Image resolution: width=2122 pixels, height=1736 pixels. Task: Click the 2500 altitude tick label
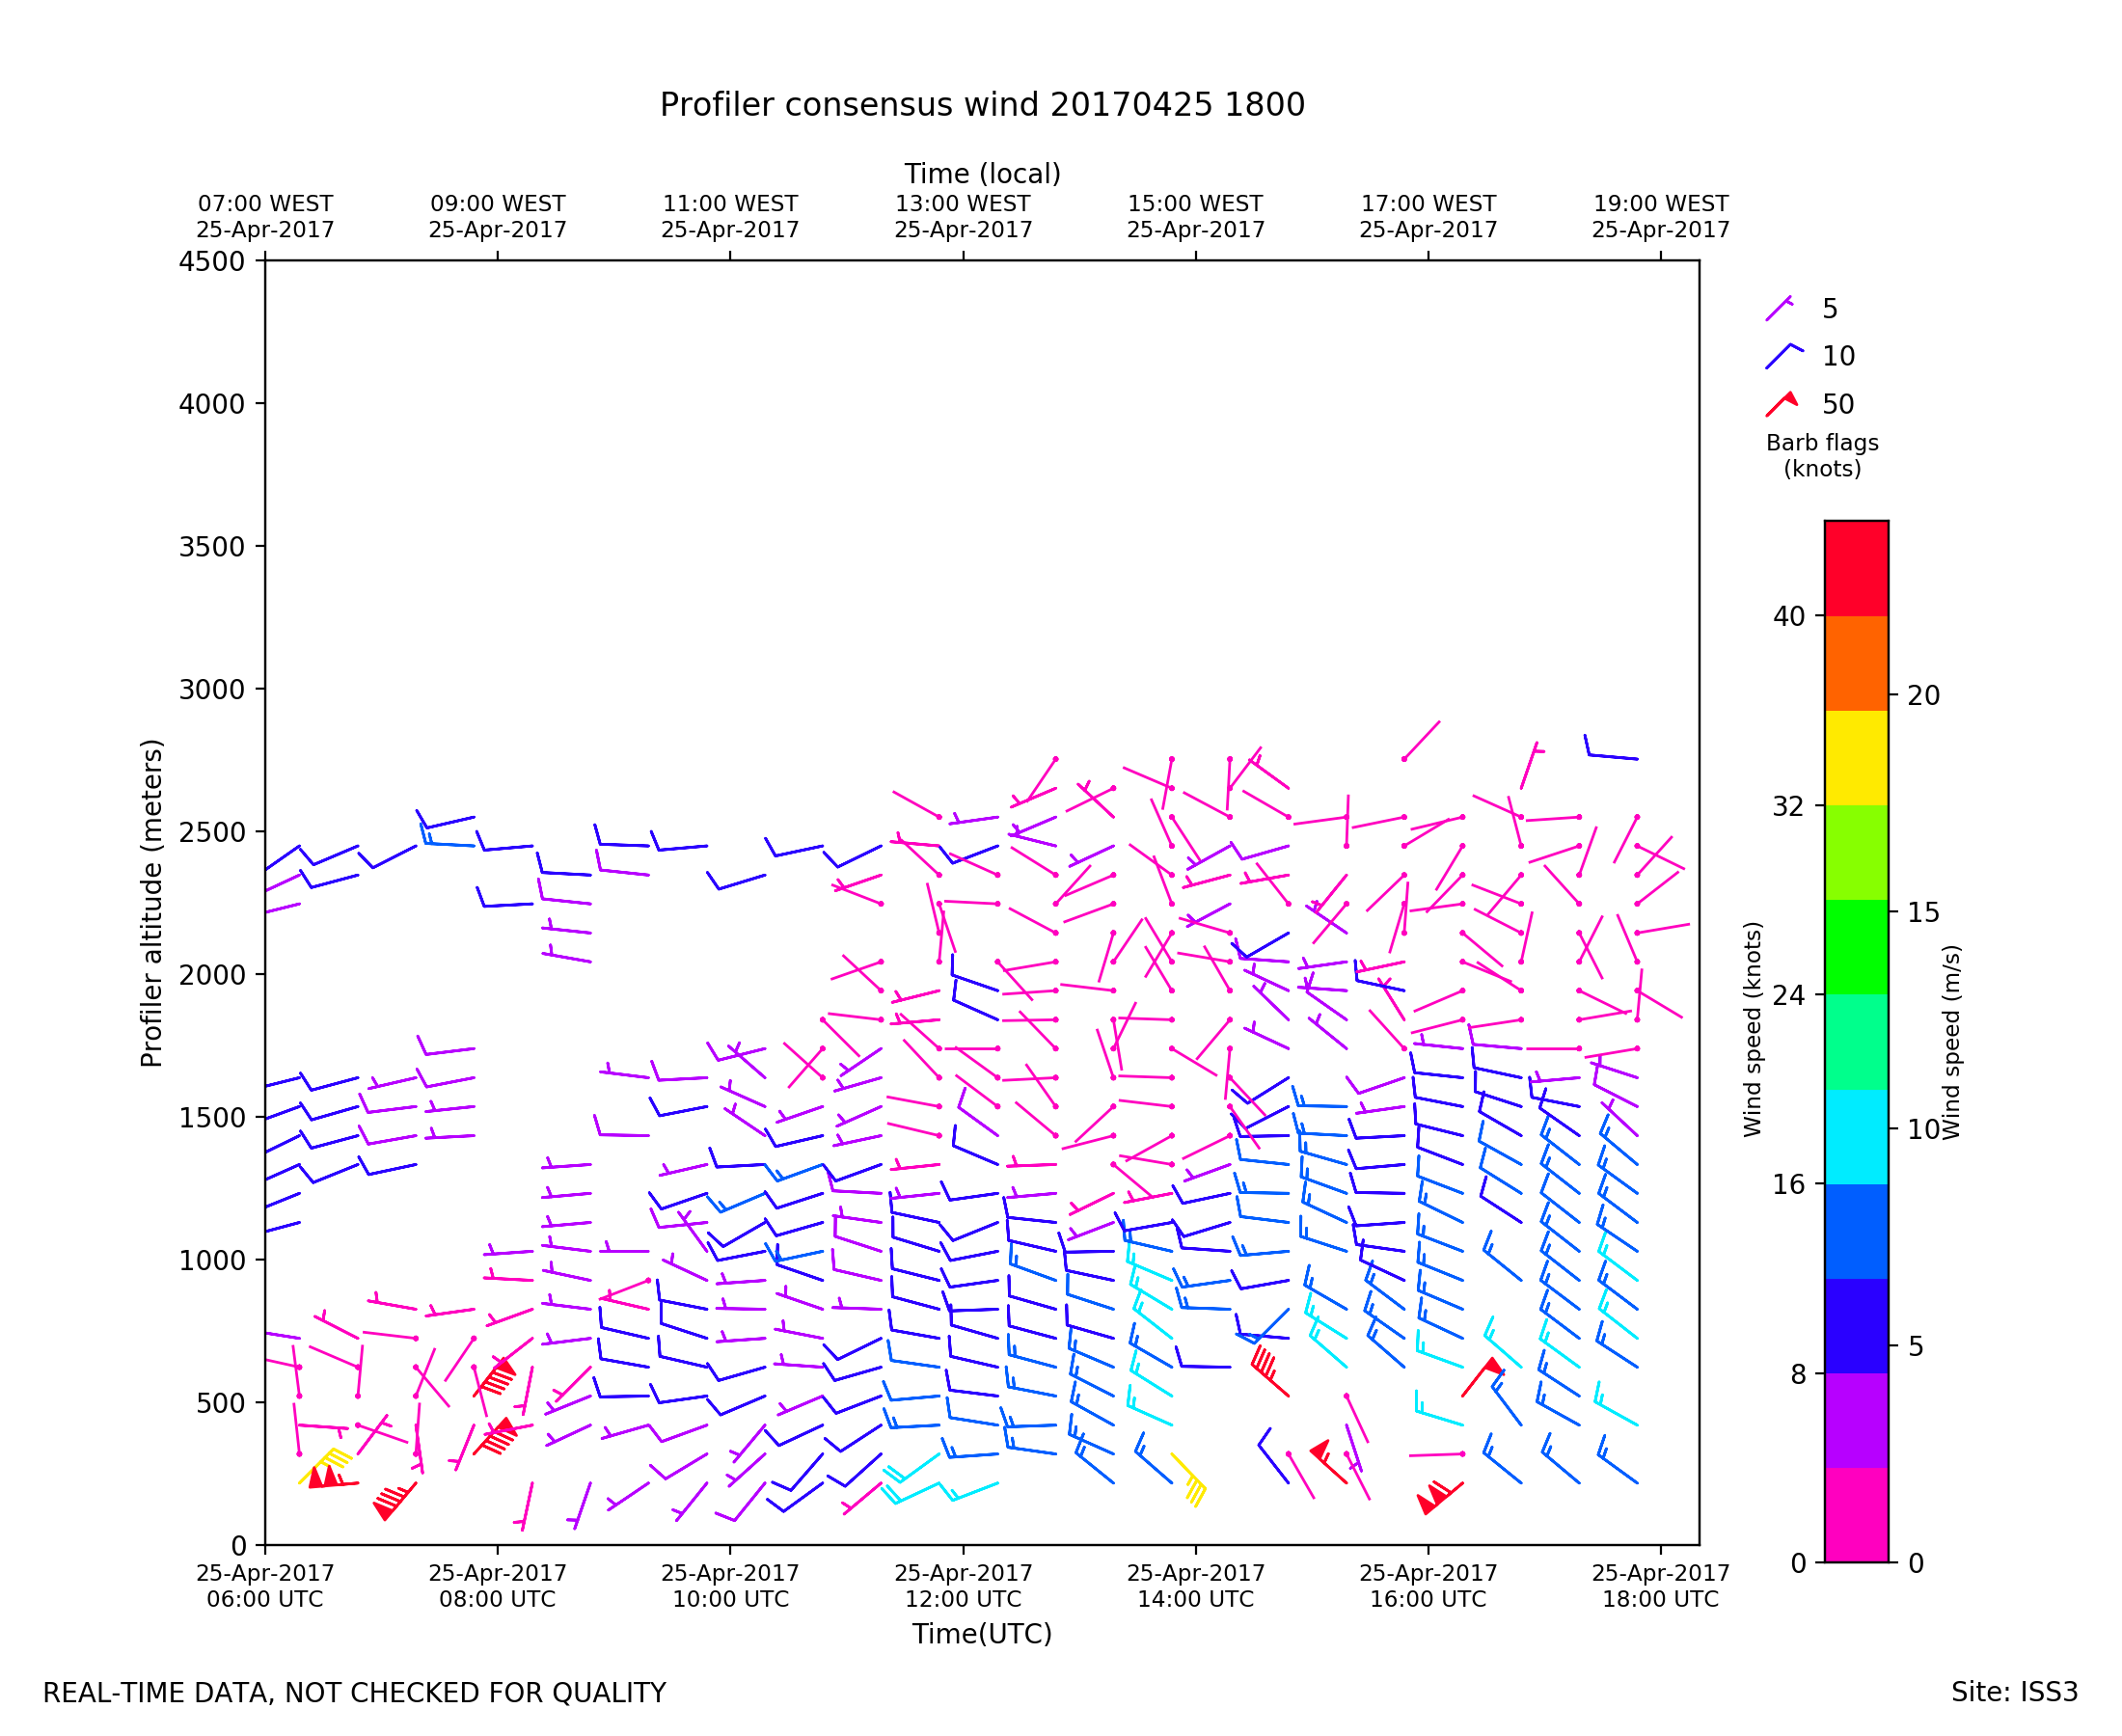pyautogui.click(x=211, y=832)
